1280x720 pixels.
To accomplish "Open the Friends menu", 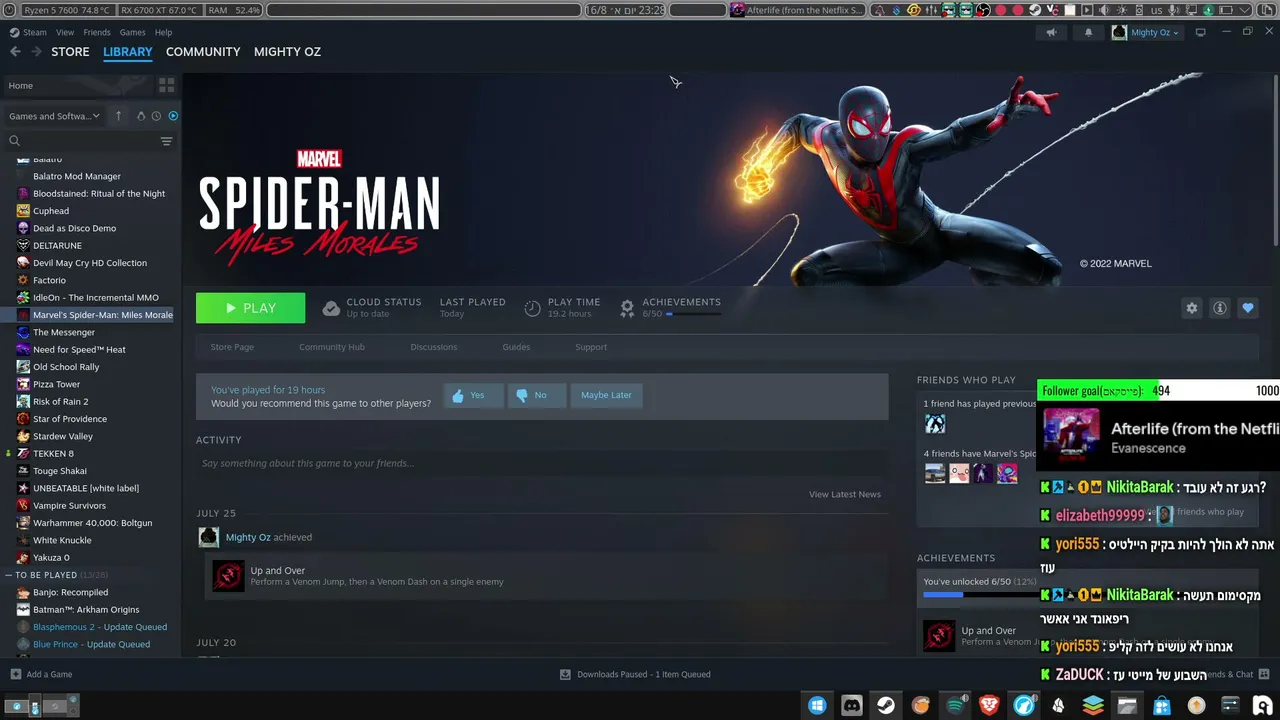I will (x=97, y=32).
